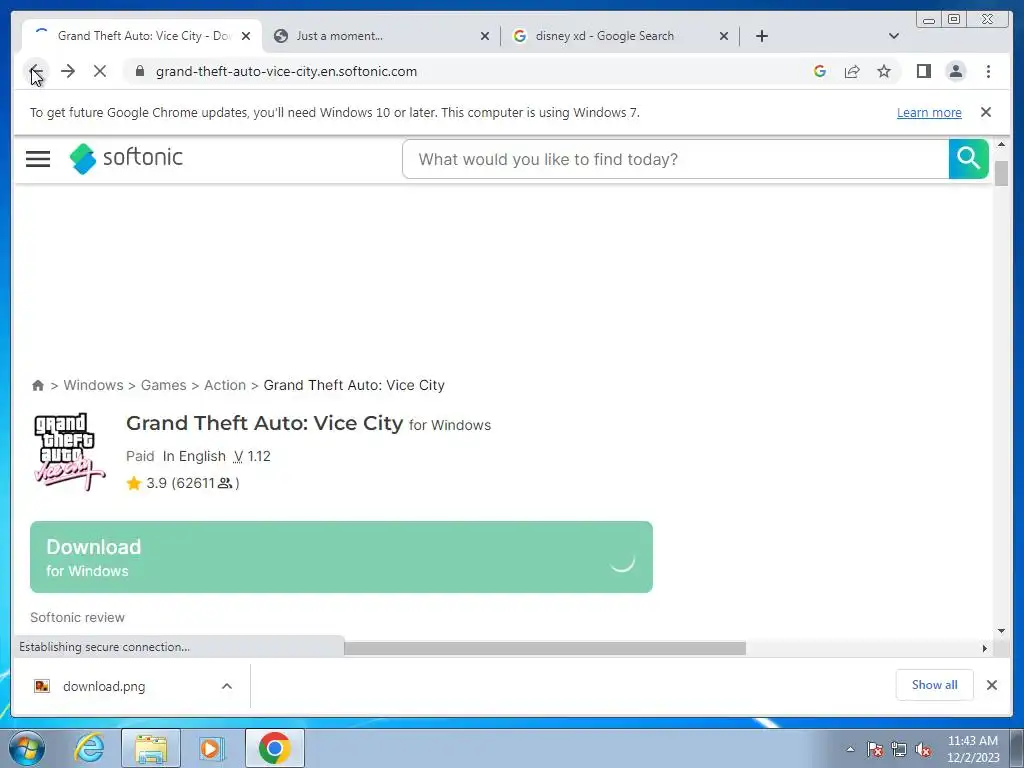Select the Grand Theft Auto: Vice City tab
This screenshot has height=768, width=1024.
tap(142, 36)
